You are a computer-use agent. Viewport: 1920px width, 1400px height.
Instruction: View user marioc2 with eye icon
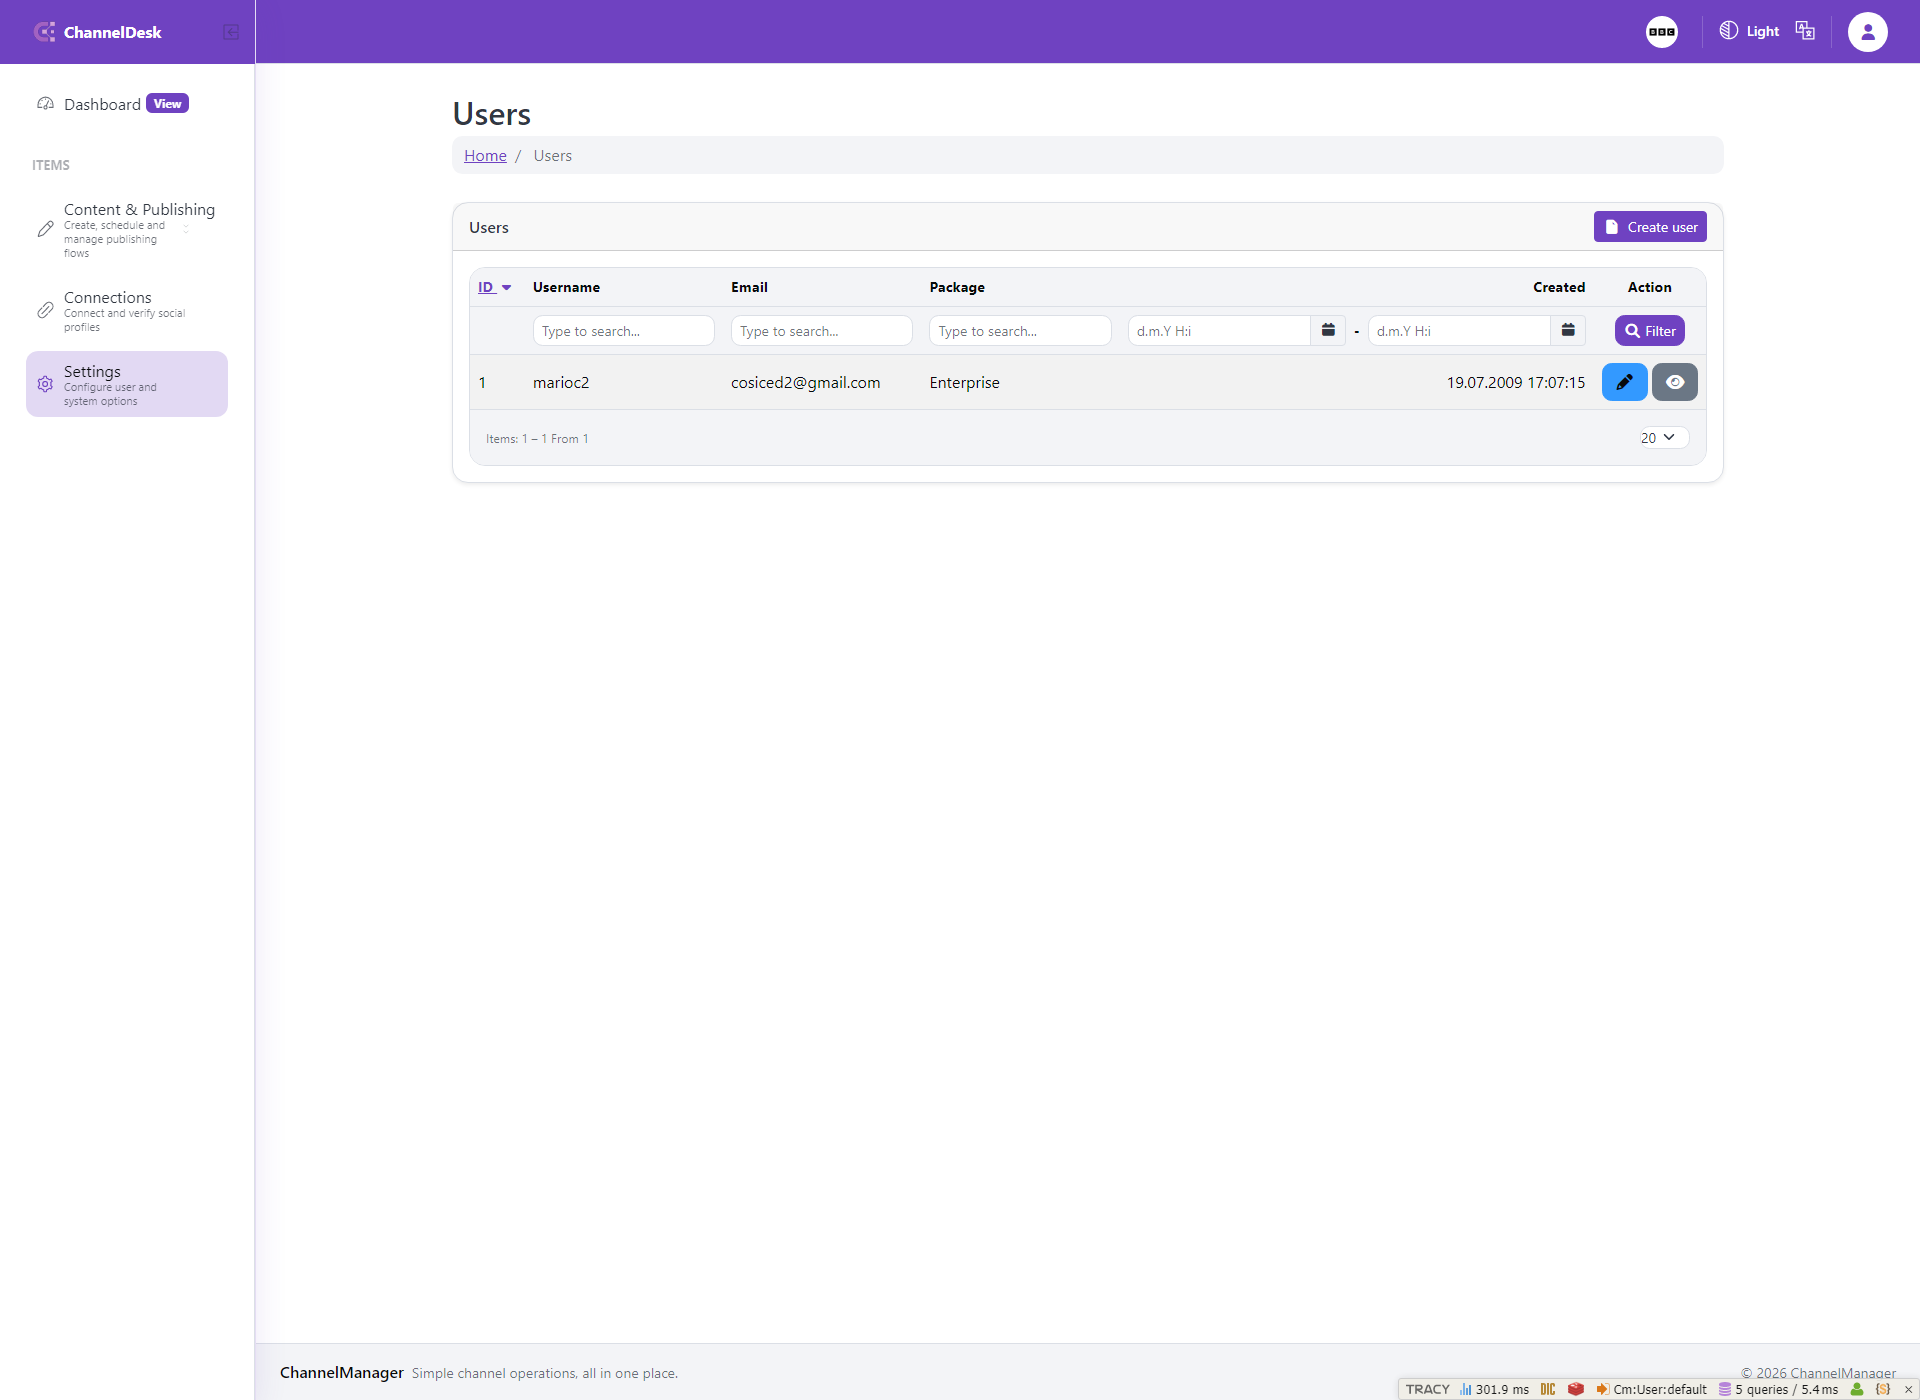[1675, 382]
